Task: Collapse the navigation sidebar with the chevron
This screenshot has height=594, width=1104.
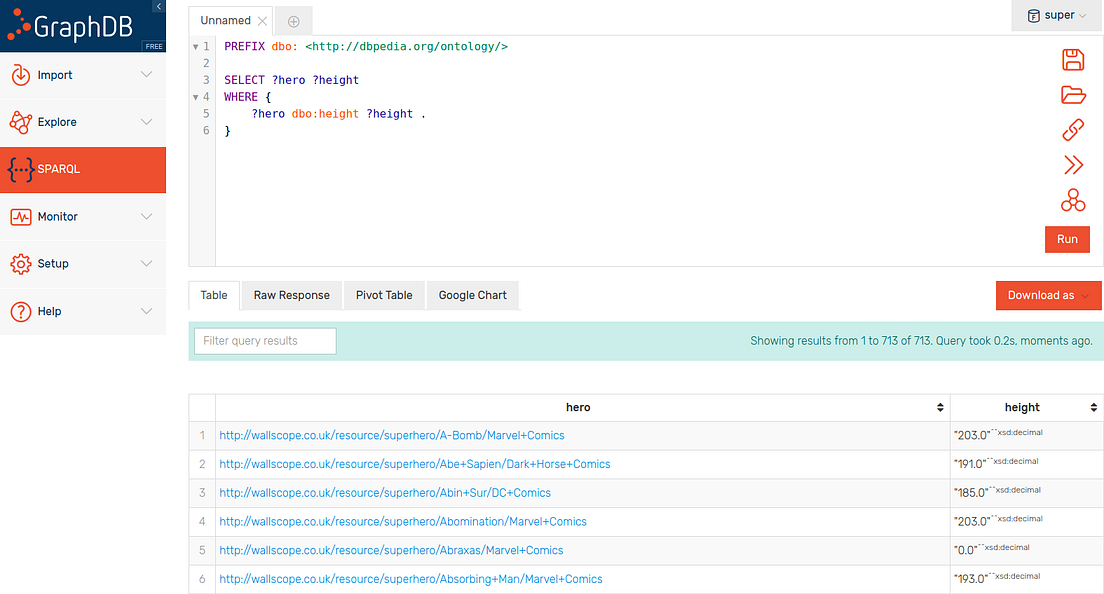Action: [158, 6]
